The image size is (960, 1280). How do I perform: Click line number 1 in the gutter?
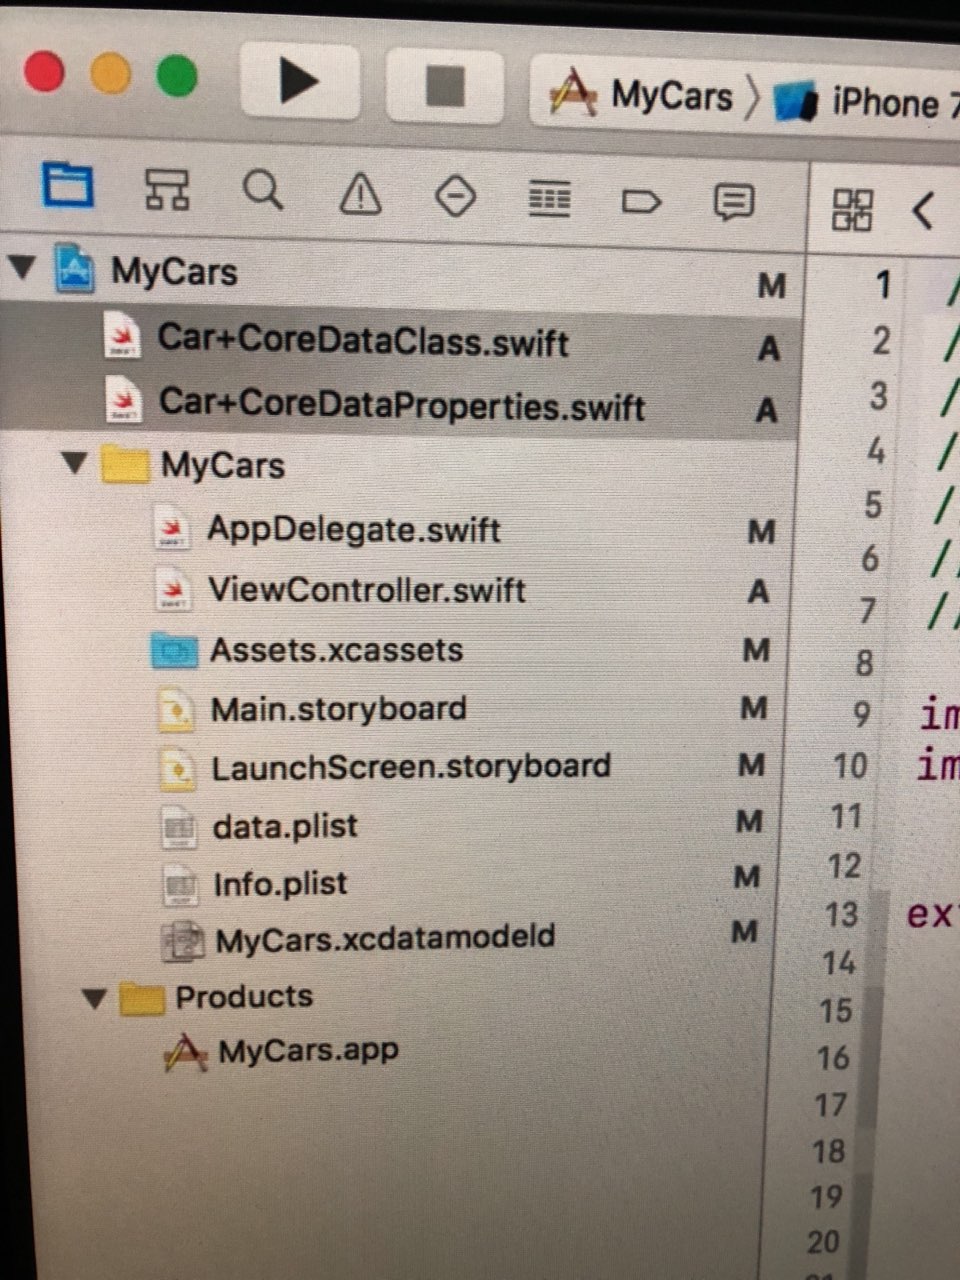(882, 285)
